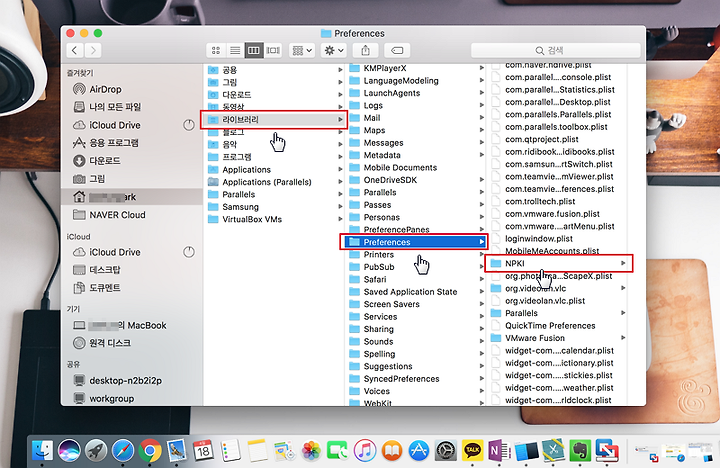The height and width of the screenshot is (468, 720).
Task: Expand the org.videolan.vlc folder arrow
Action: (x=623, y=288)
